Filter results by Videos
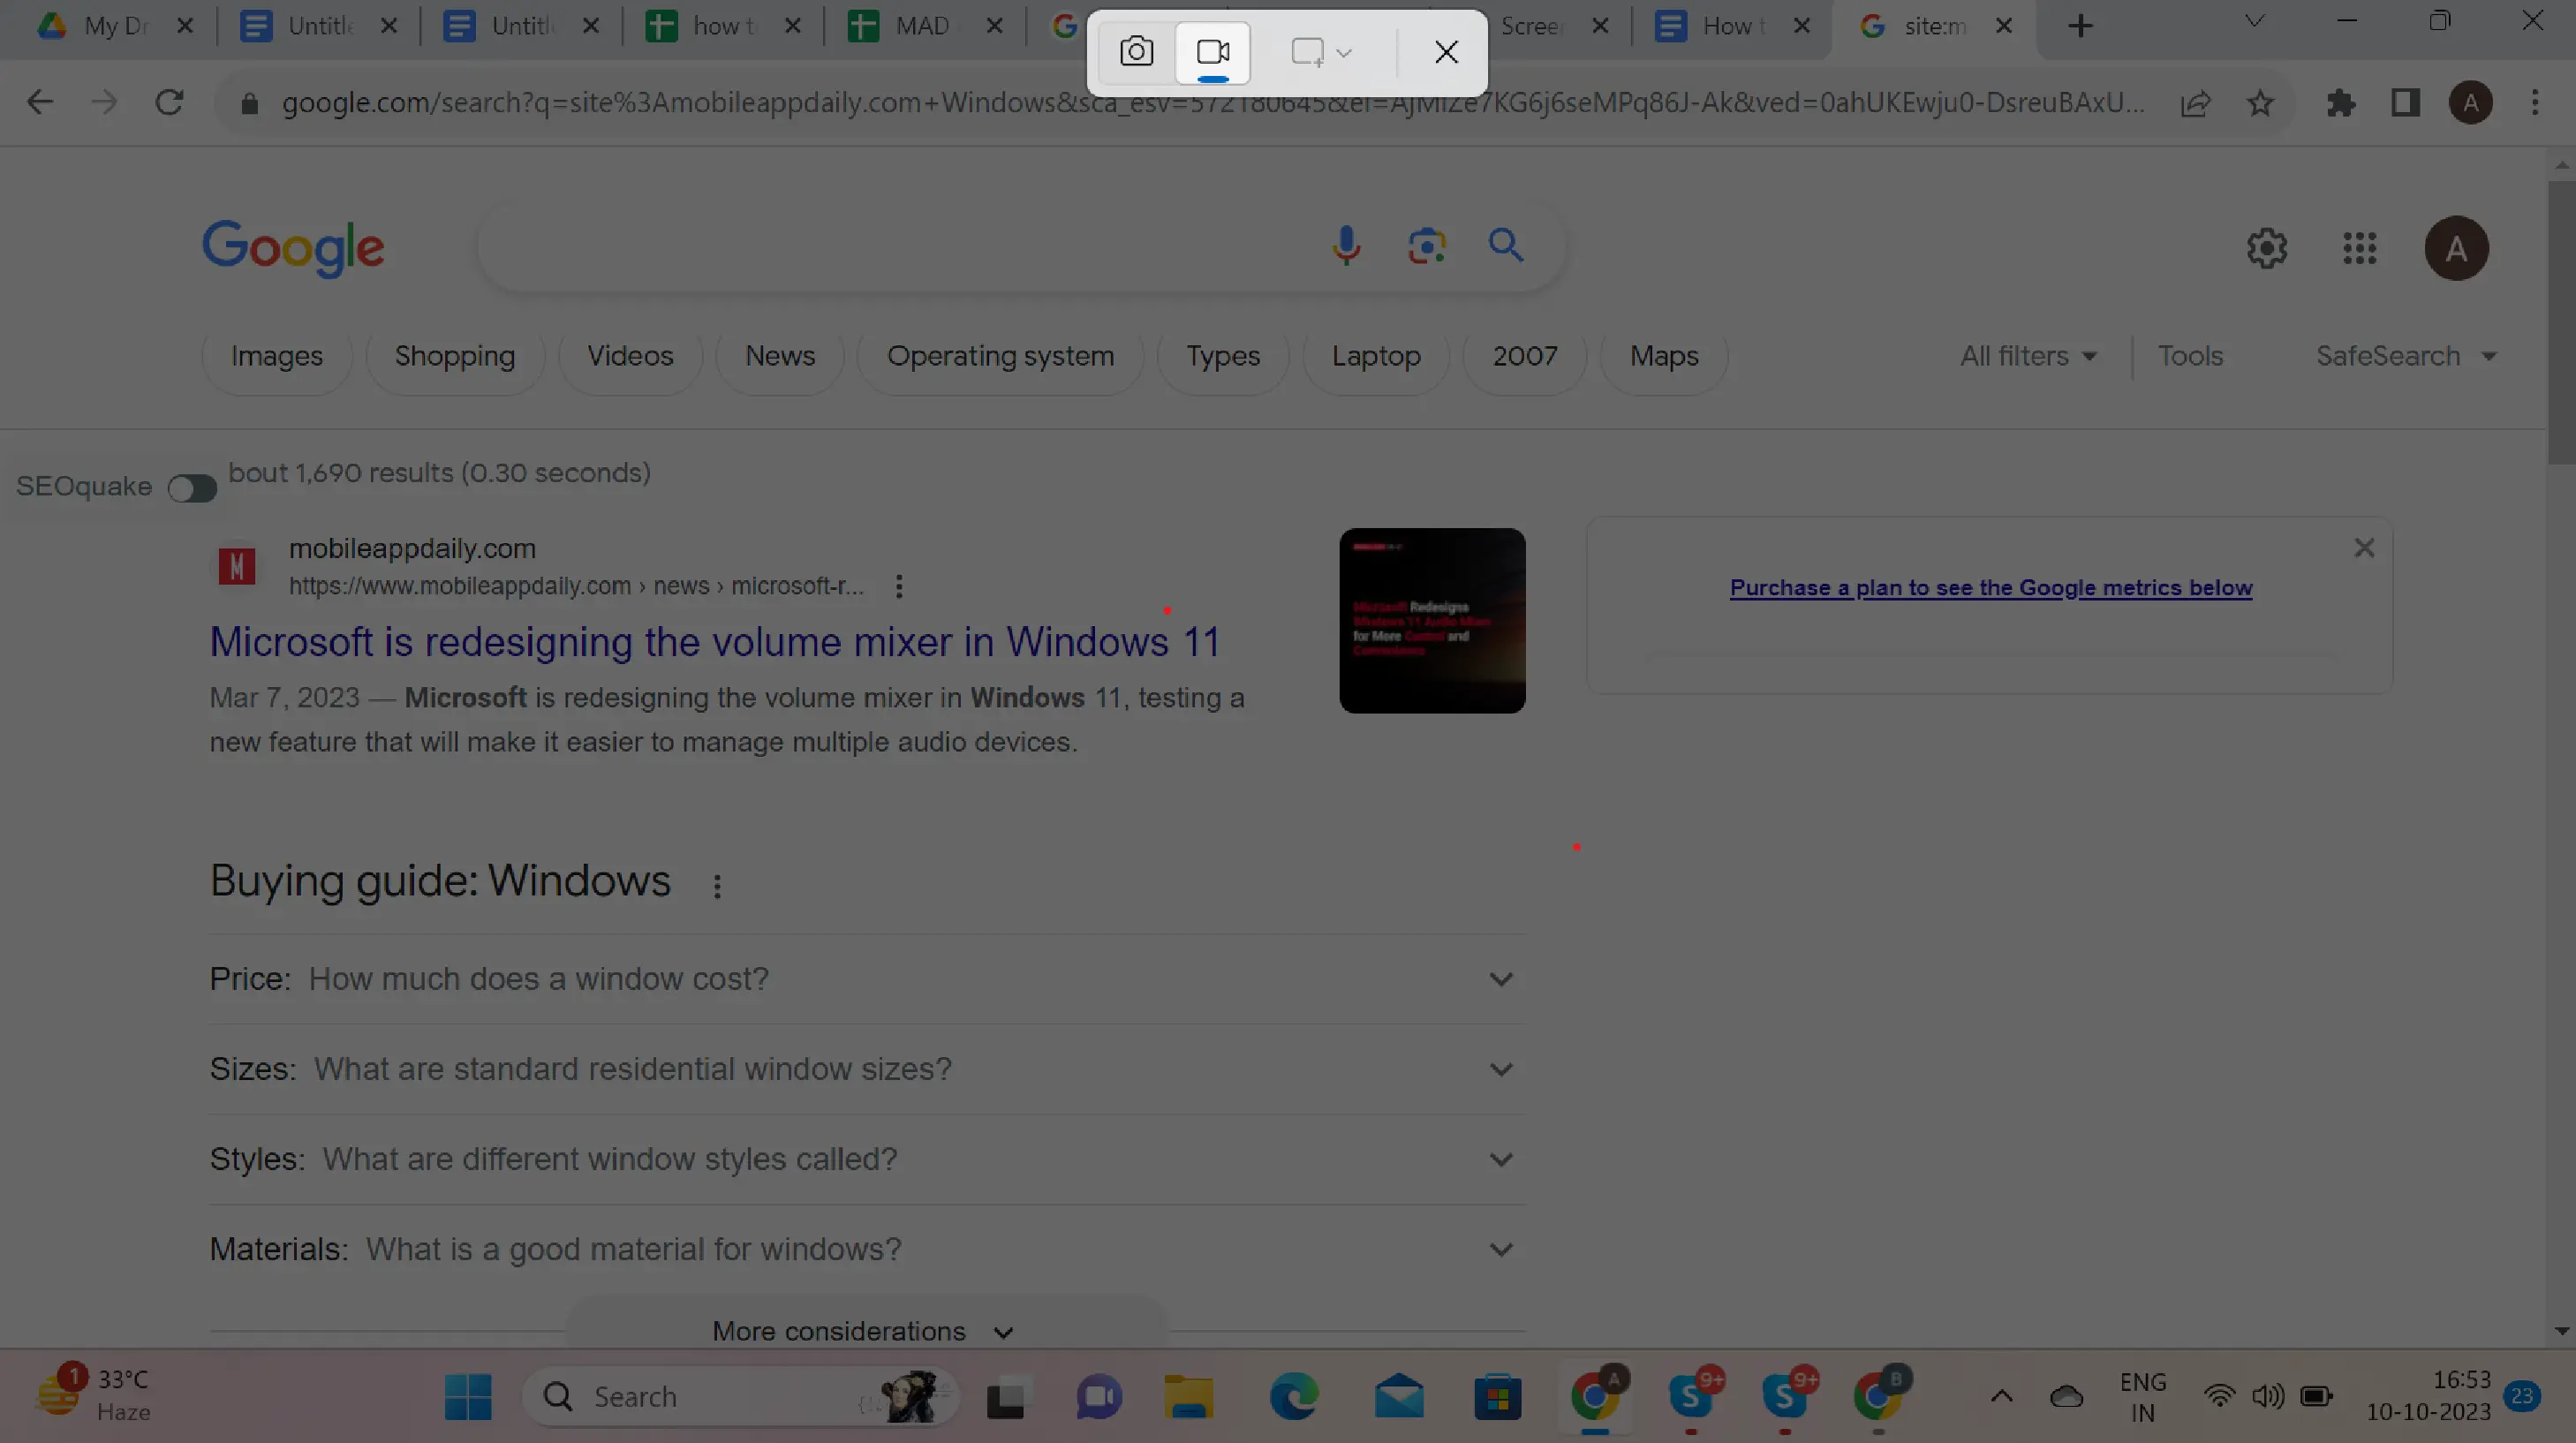This screenshot has height=1443, width=2576. click(x=630, y=356)
